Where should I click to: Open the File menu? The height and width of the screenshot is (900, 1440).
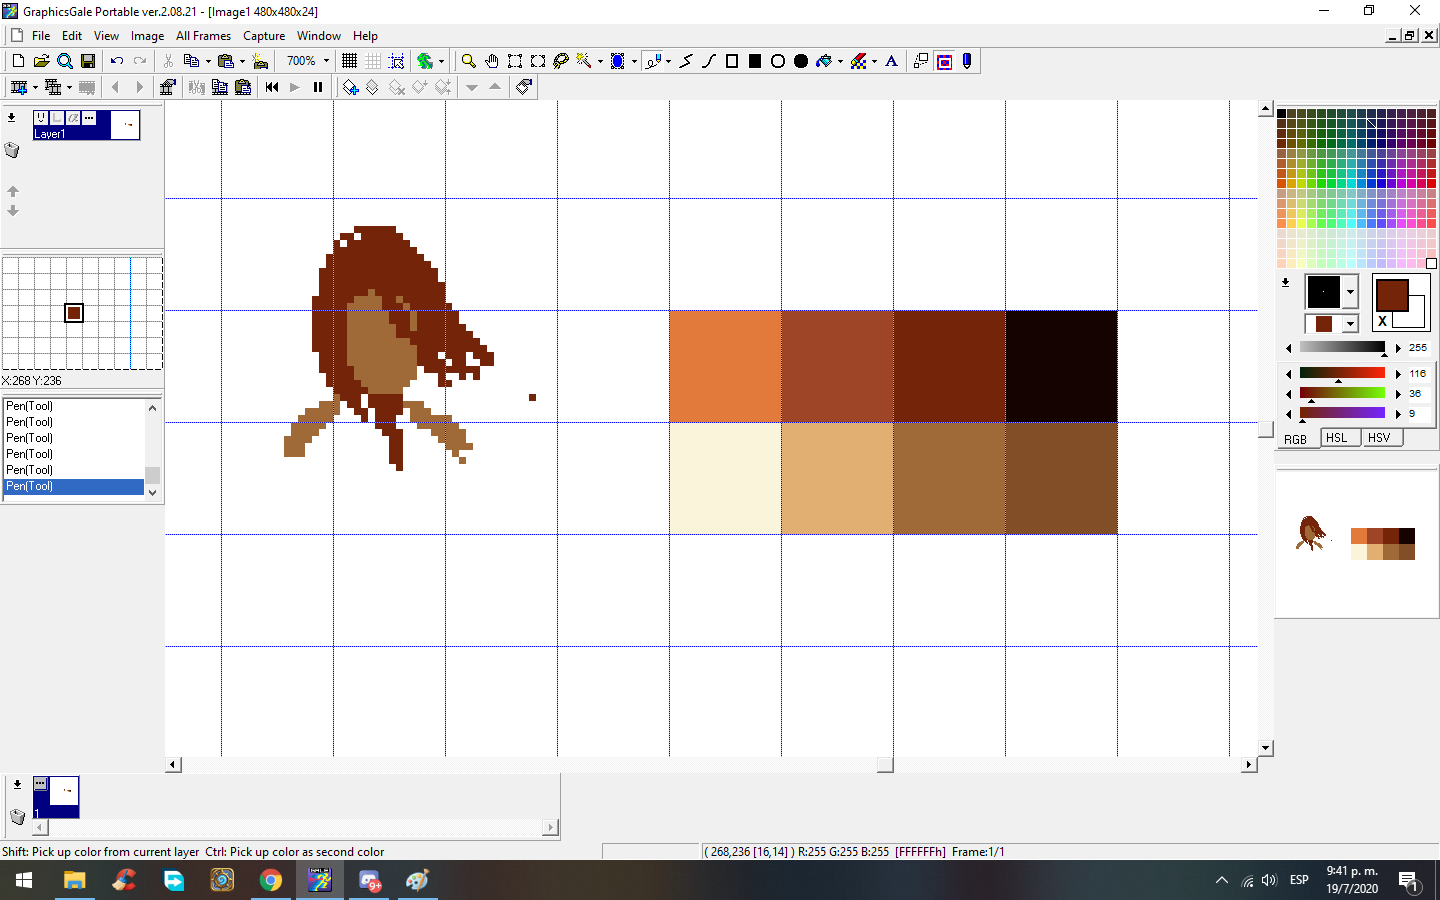[41, 36]
